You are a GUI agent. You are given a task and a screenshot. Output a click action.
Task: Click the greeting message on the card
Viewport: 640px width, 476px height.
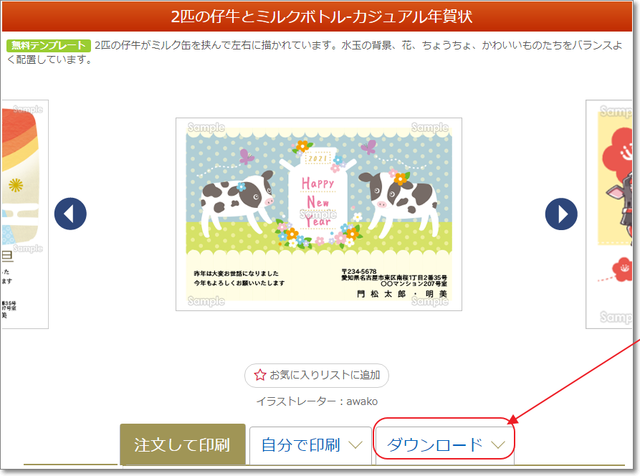pyautogui.click(x=239, y=278)
